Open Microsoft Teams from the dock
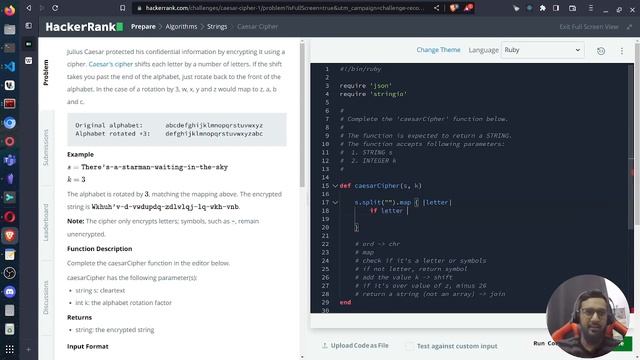The height and width of the screenshot is (360, 640). (9, 160)
